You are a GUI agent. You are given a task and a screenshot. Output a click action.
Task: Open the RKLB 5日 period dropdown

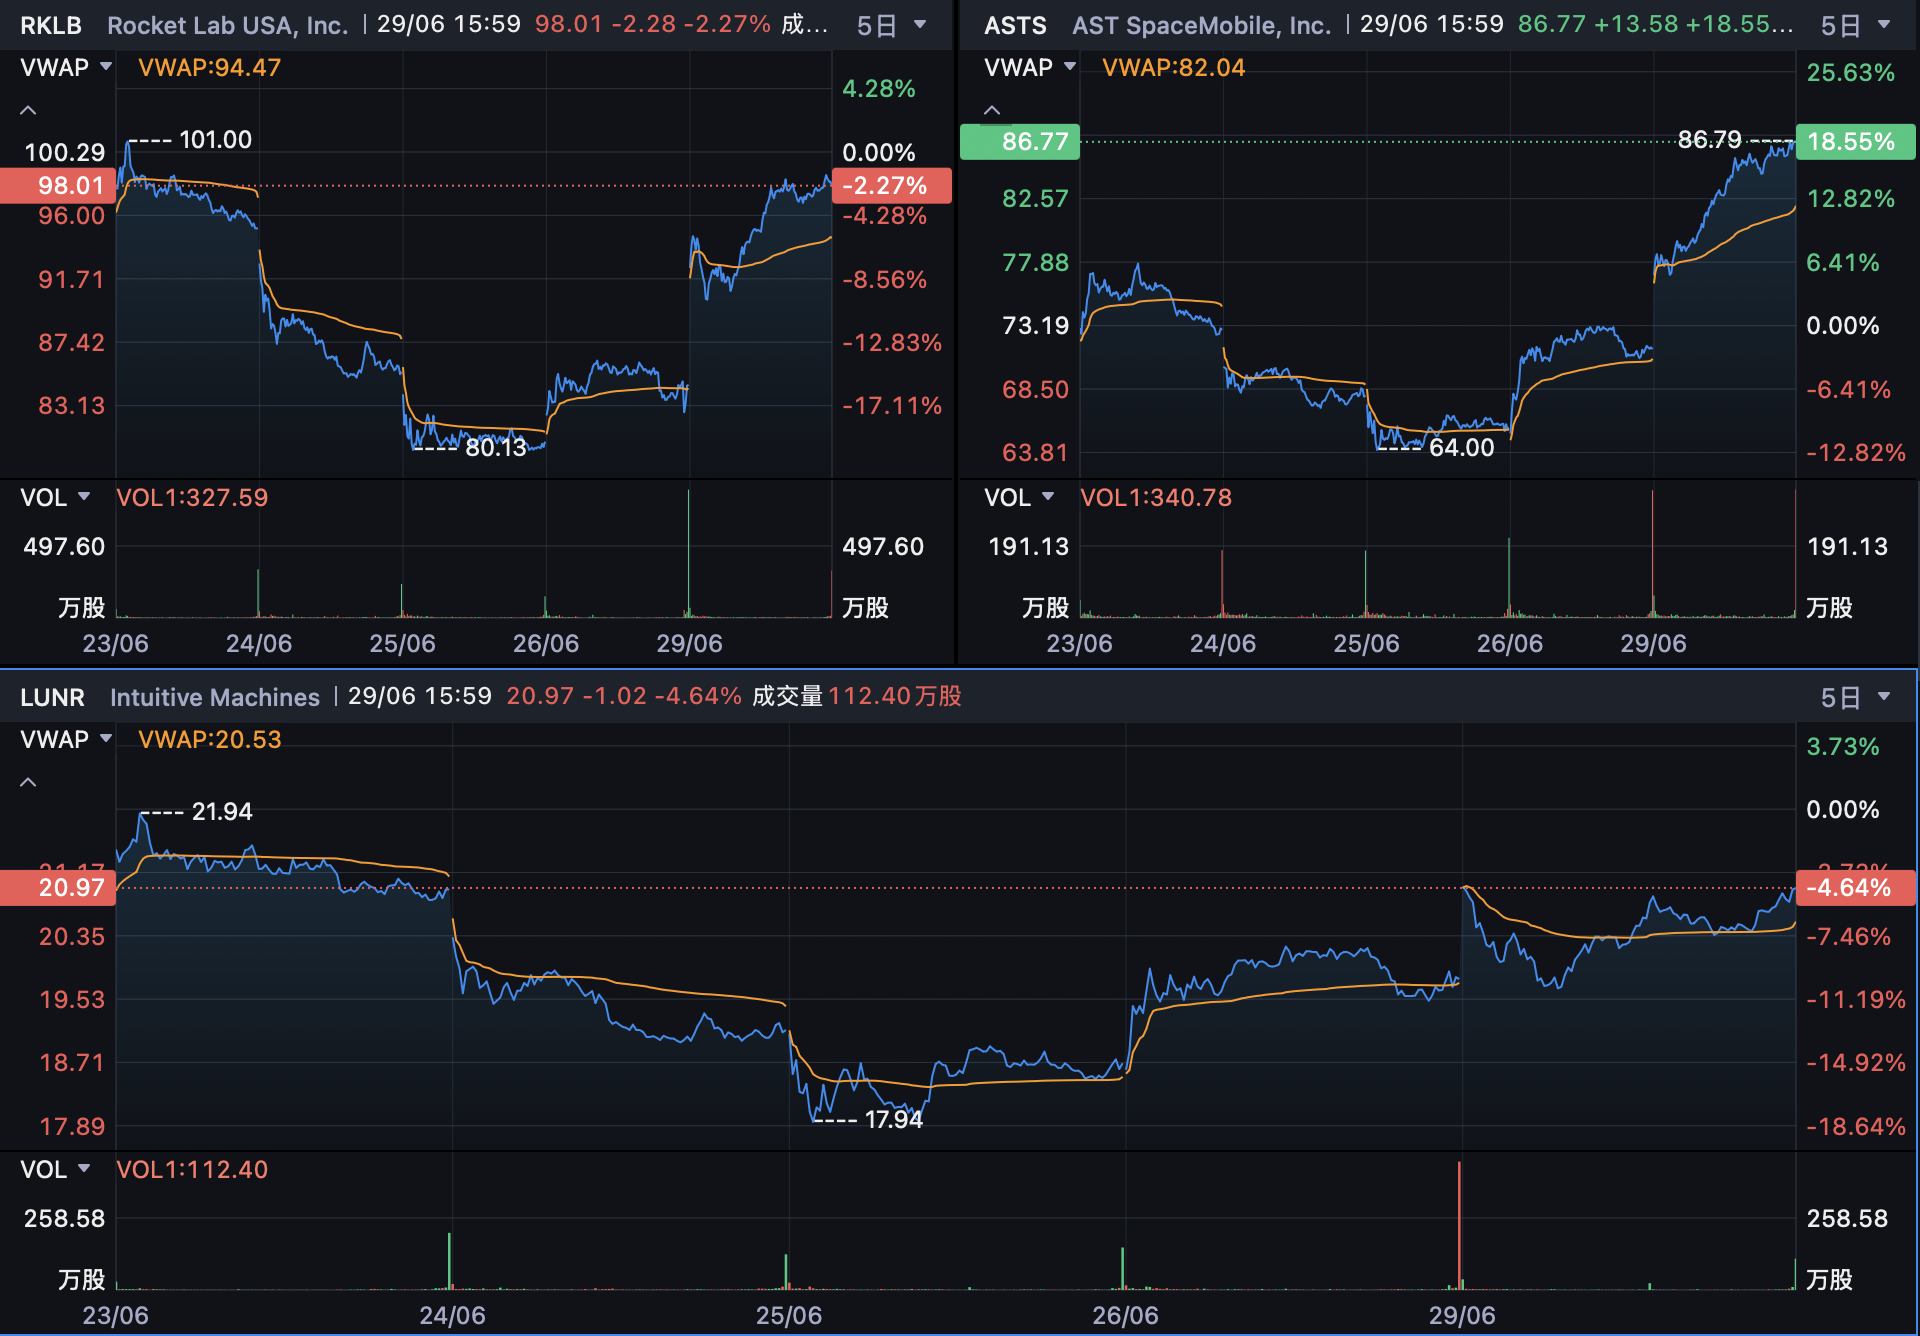point(891,25)
